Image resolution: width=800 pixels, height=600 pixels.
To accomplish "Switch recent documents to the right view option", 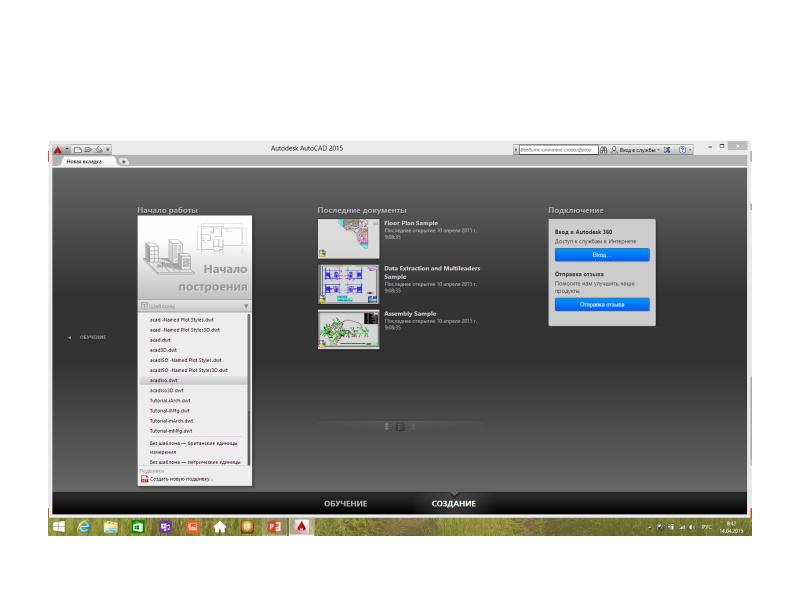I will (413, 427).
